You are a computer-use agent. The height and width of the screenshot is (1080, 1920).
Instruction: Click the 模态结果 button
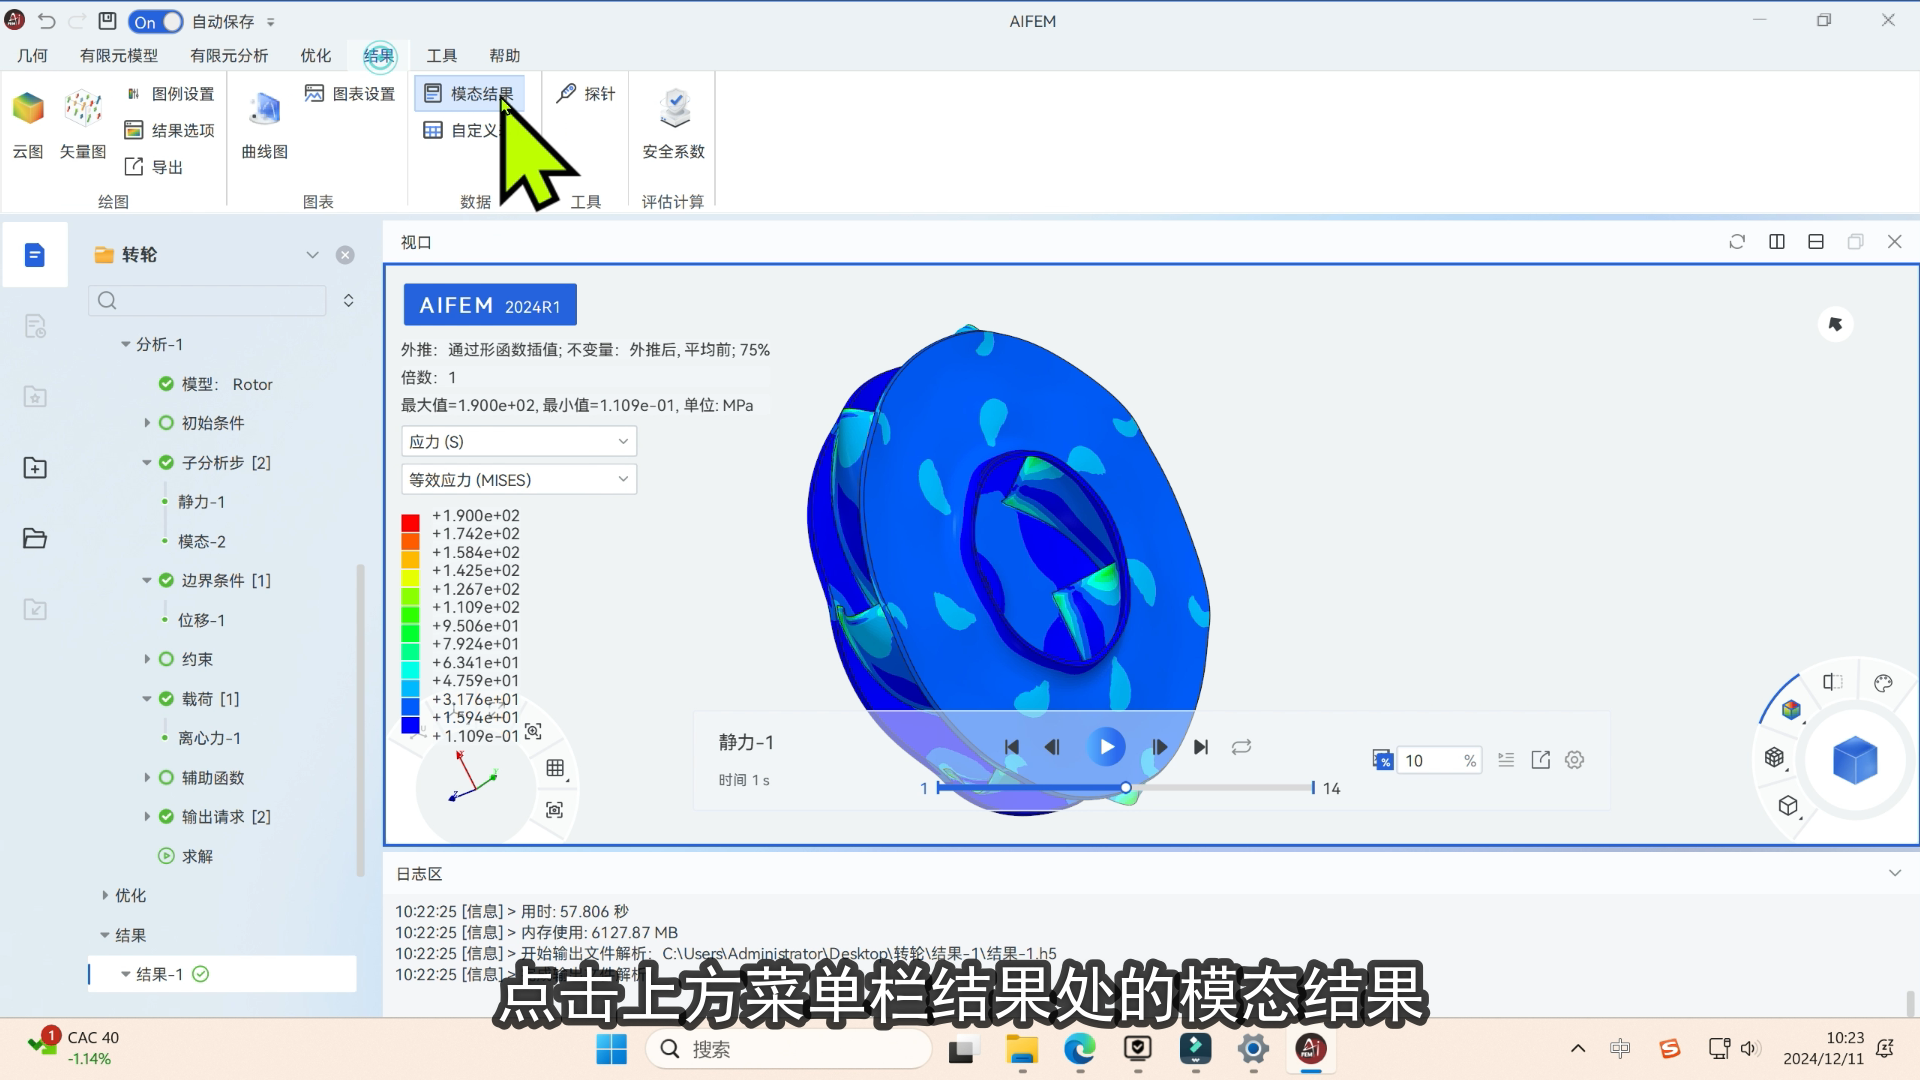(469, 93)
